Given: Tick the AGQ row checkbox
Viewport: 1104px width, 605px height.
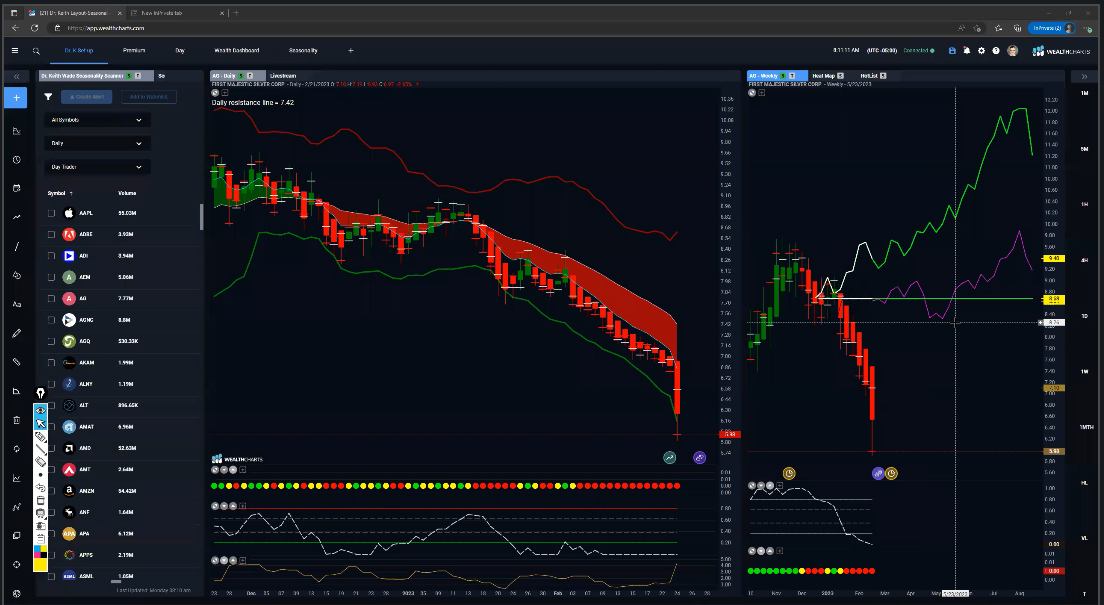Looking at the screenshot, I should tap(51, 341).
